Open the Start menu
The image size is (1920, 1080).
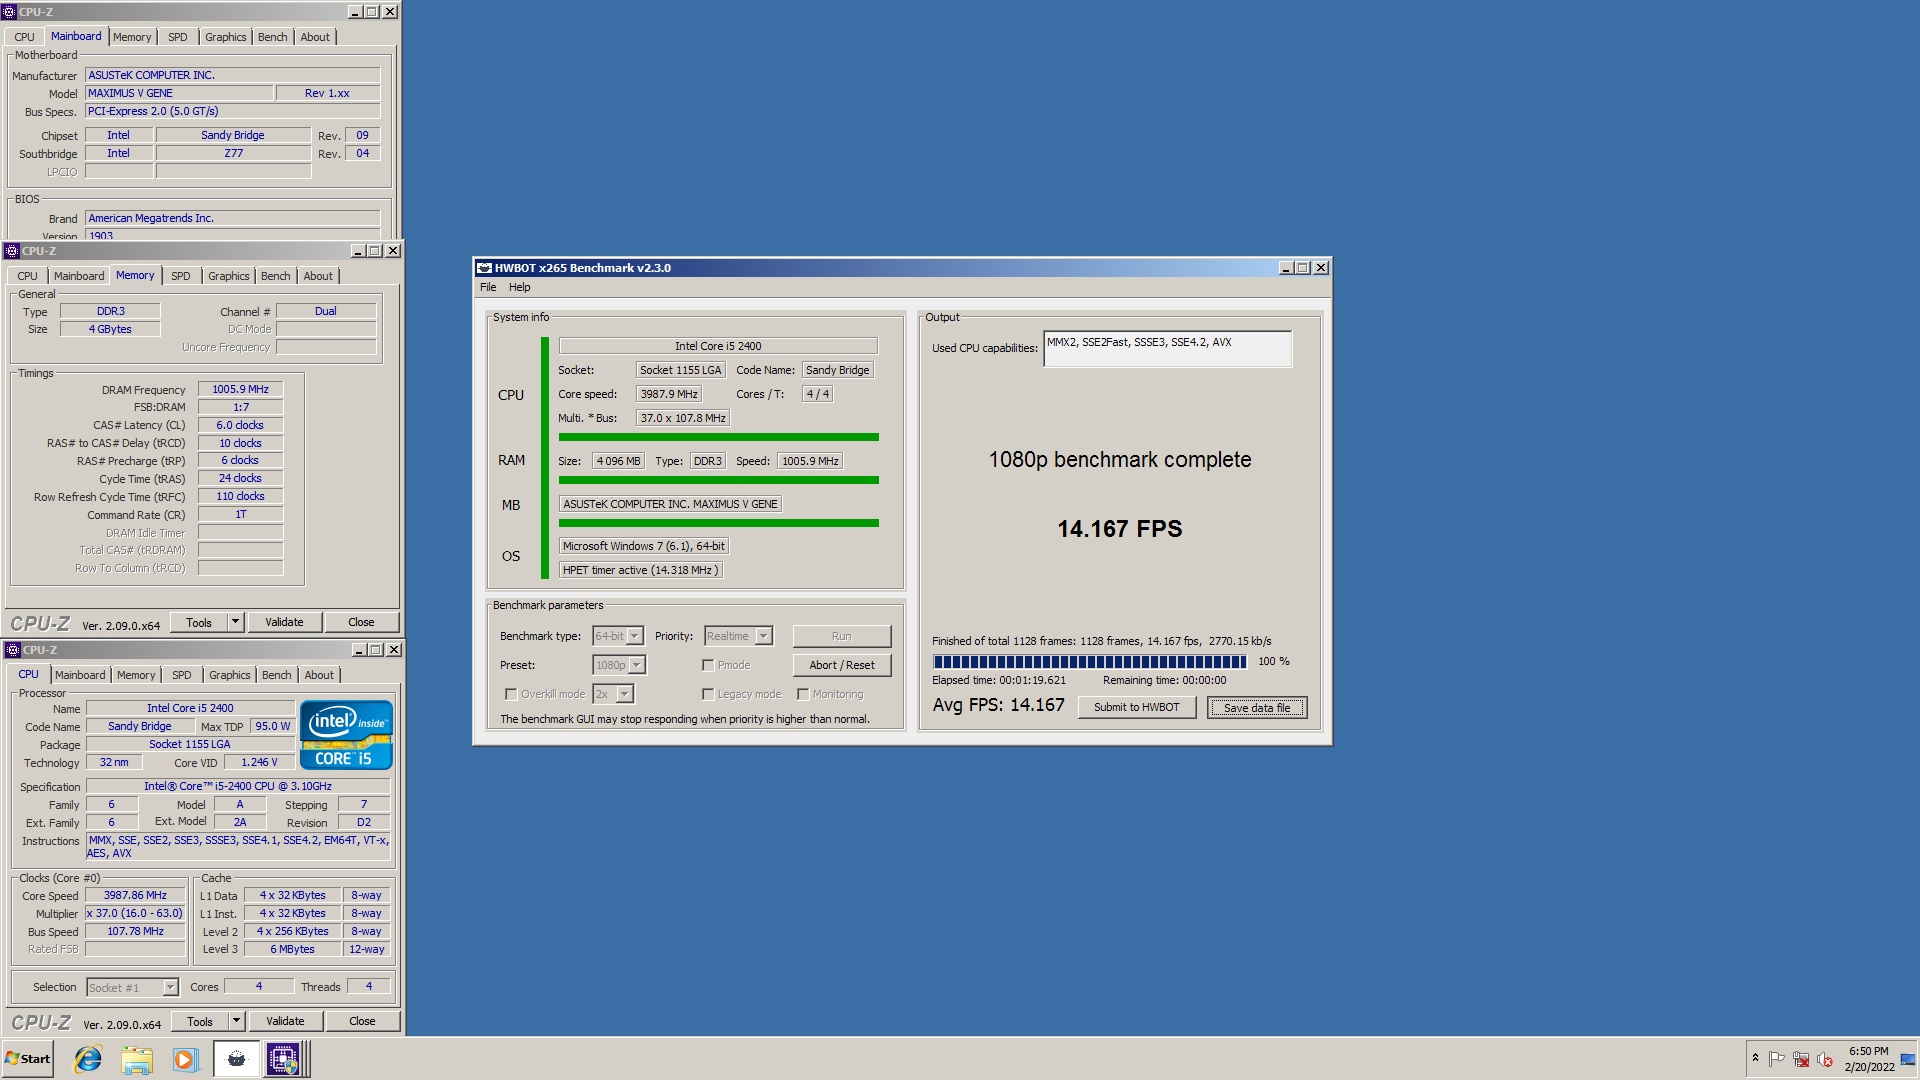28,1059
